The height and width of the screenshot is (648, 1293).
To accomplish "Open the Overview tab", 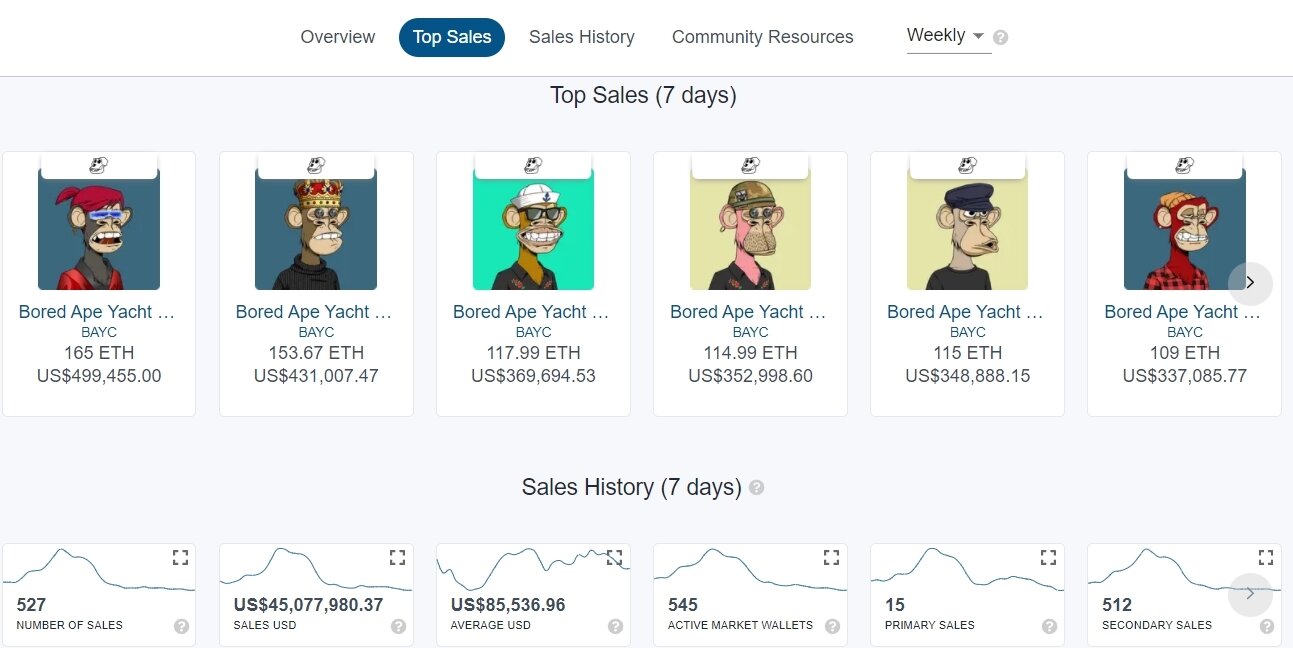I will coord(338,37).
